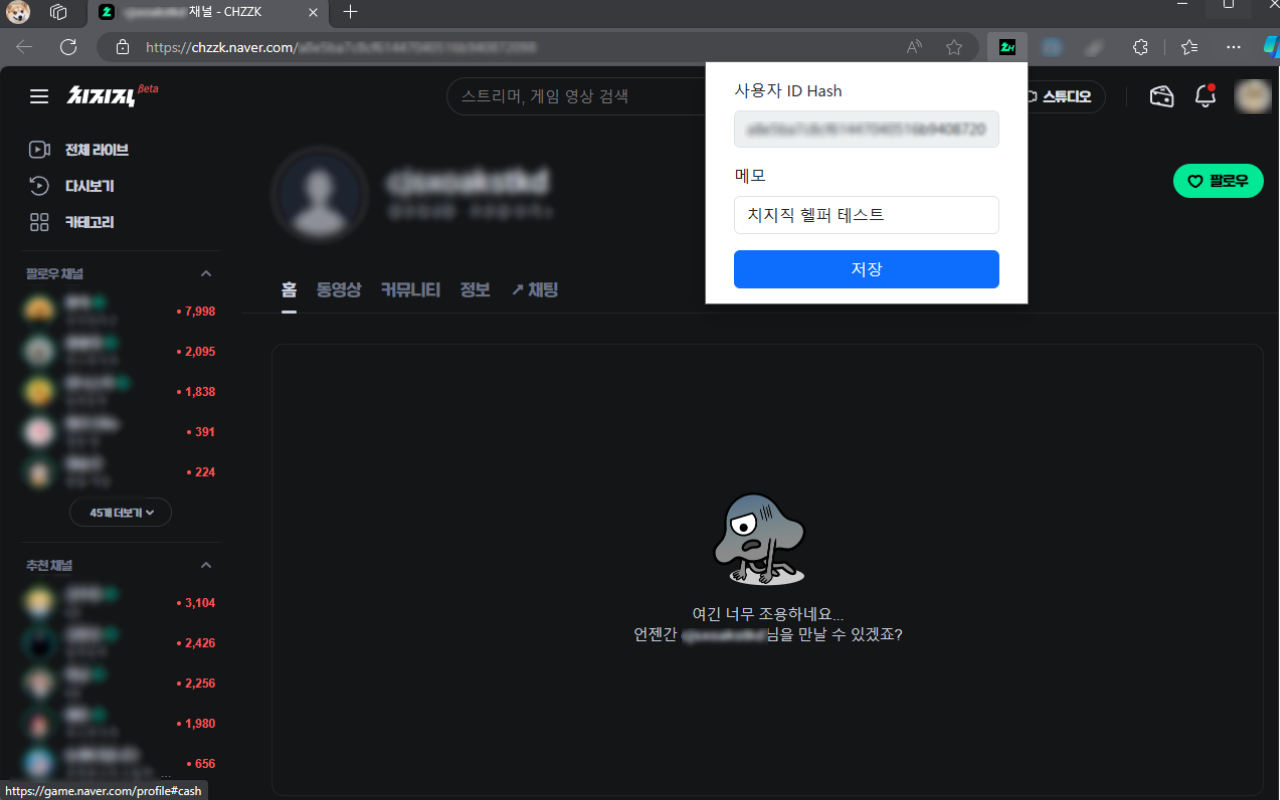Click the ZK extension icon in the browser toolbar
Screen dimensions: 1280x800
click(x=1006, y=46)
